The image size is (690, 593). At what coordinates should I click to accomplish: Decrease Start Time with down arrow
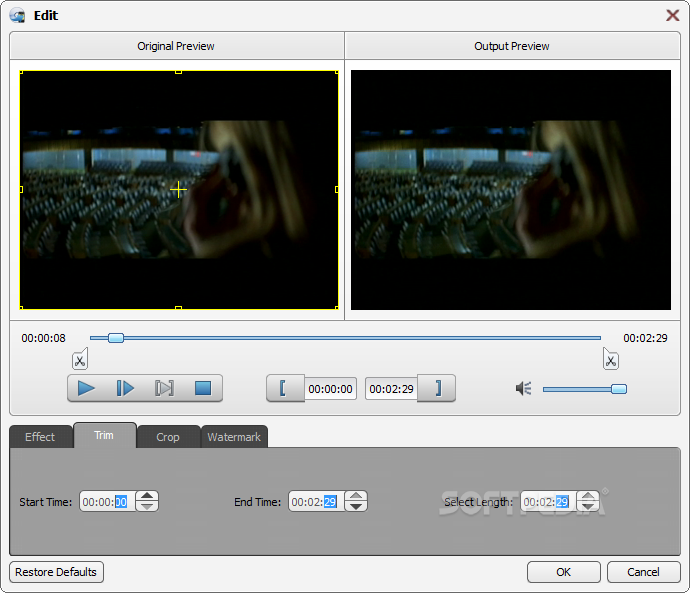pyautogui.click(x=147, y=507)
